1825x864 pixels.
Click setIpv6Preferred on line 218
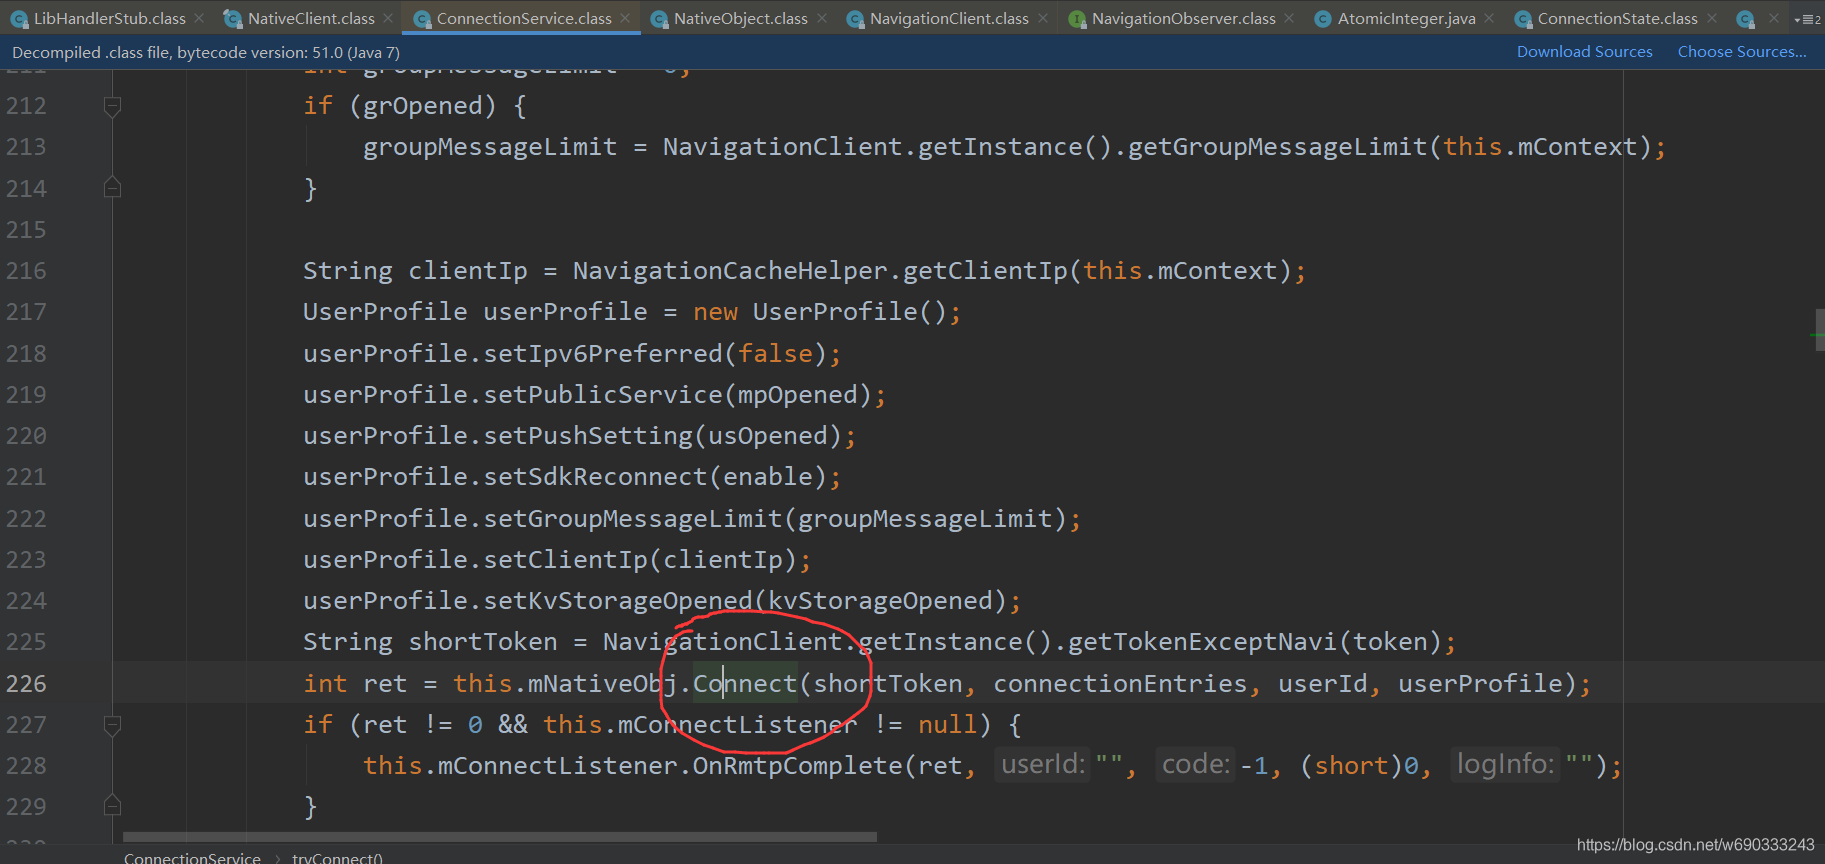pos(603,354)
